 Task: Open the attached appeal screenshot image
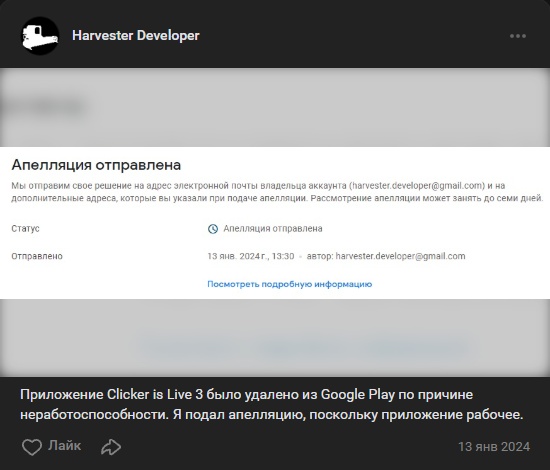pos(275,222)
